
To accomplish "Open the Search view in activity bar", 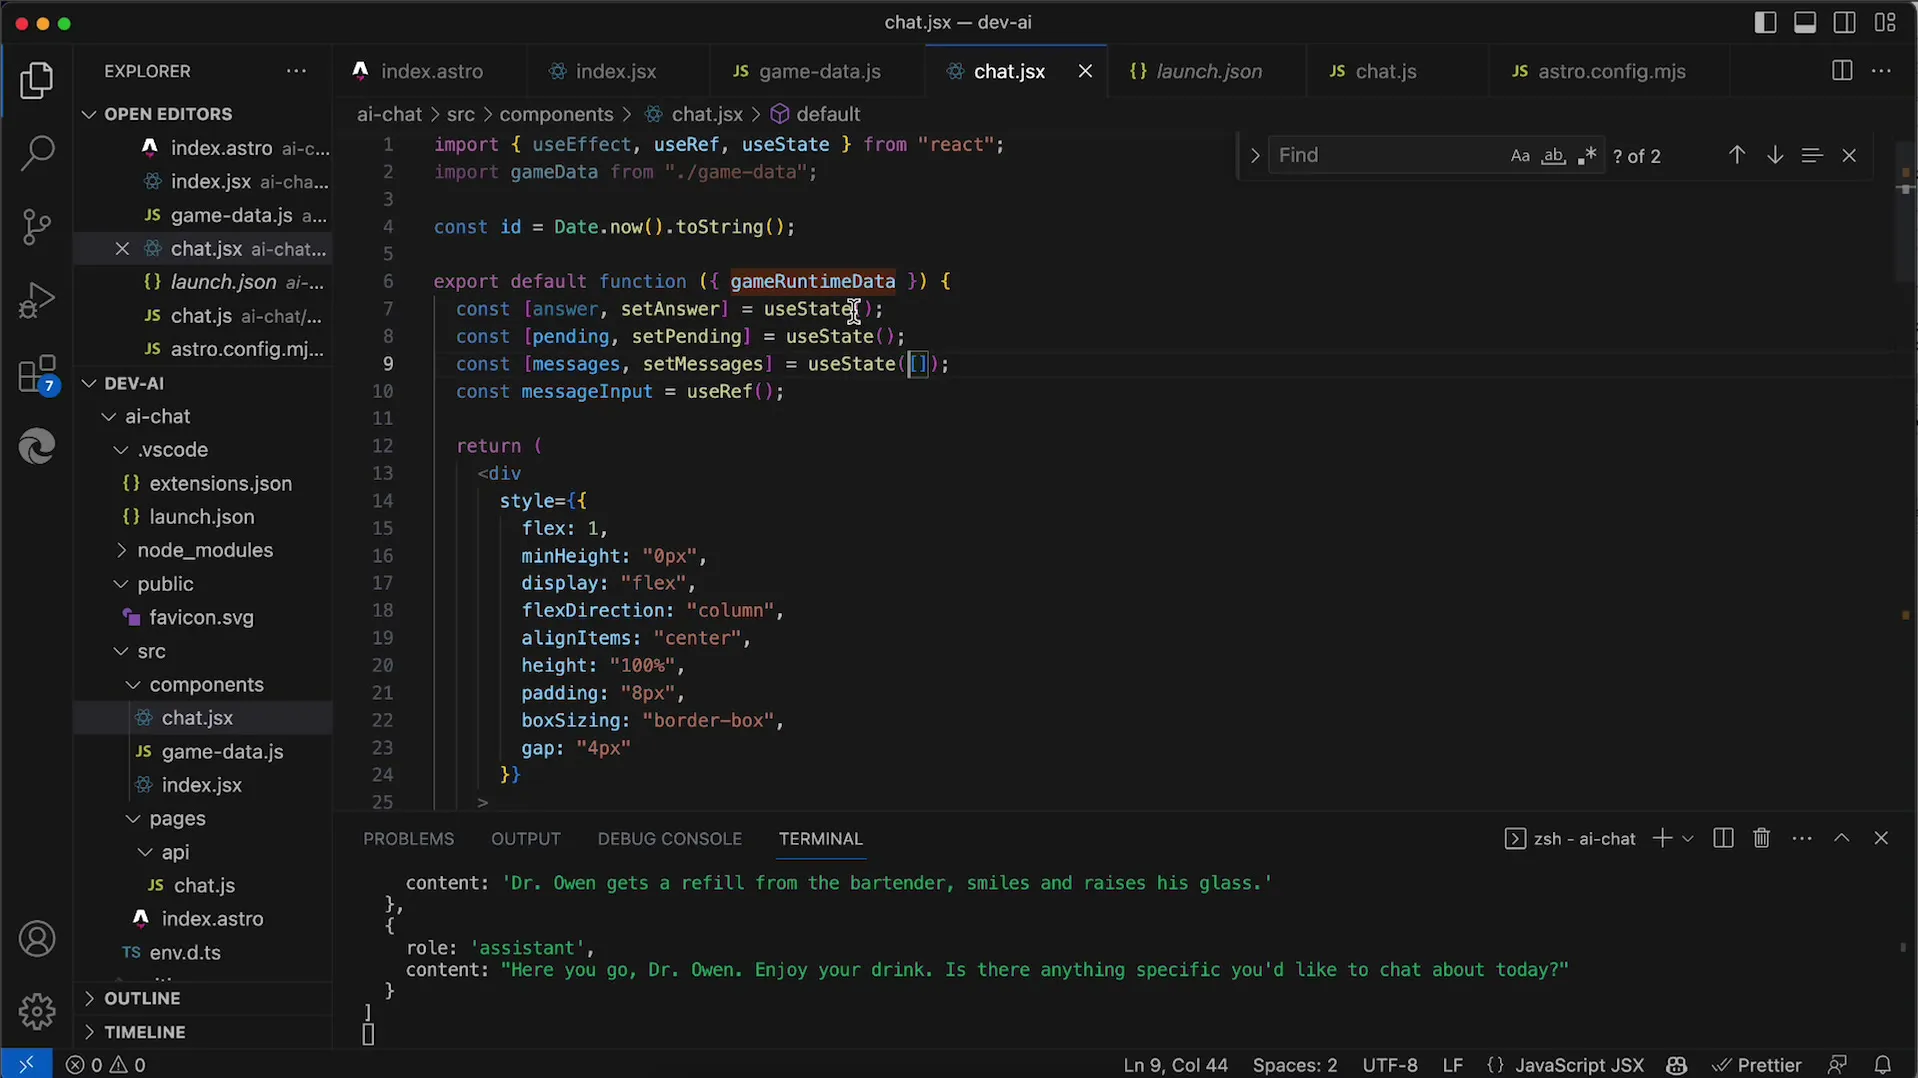I will click(37, 153).
